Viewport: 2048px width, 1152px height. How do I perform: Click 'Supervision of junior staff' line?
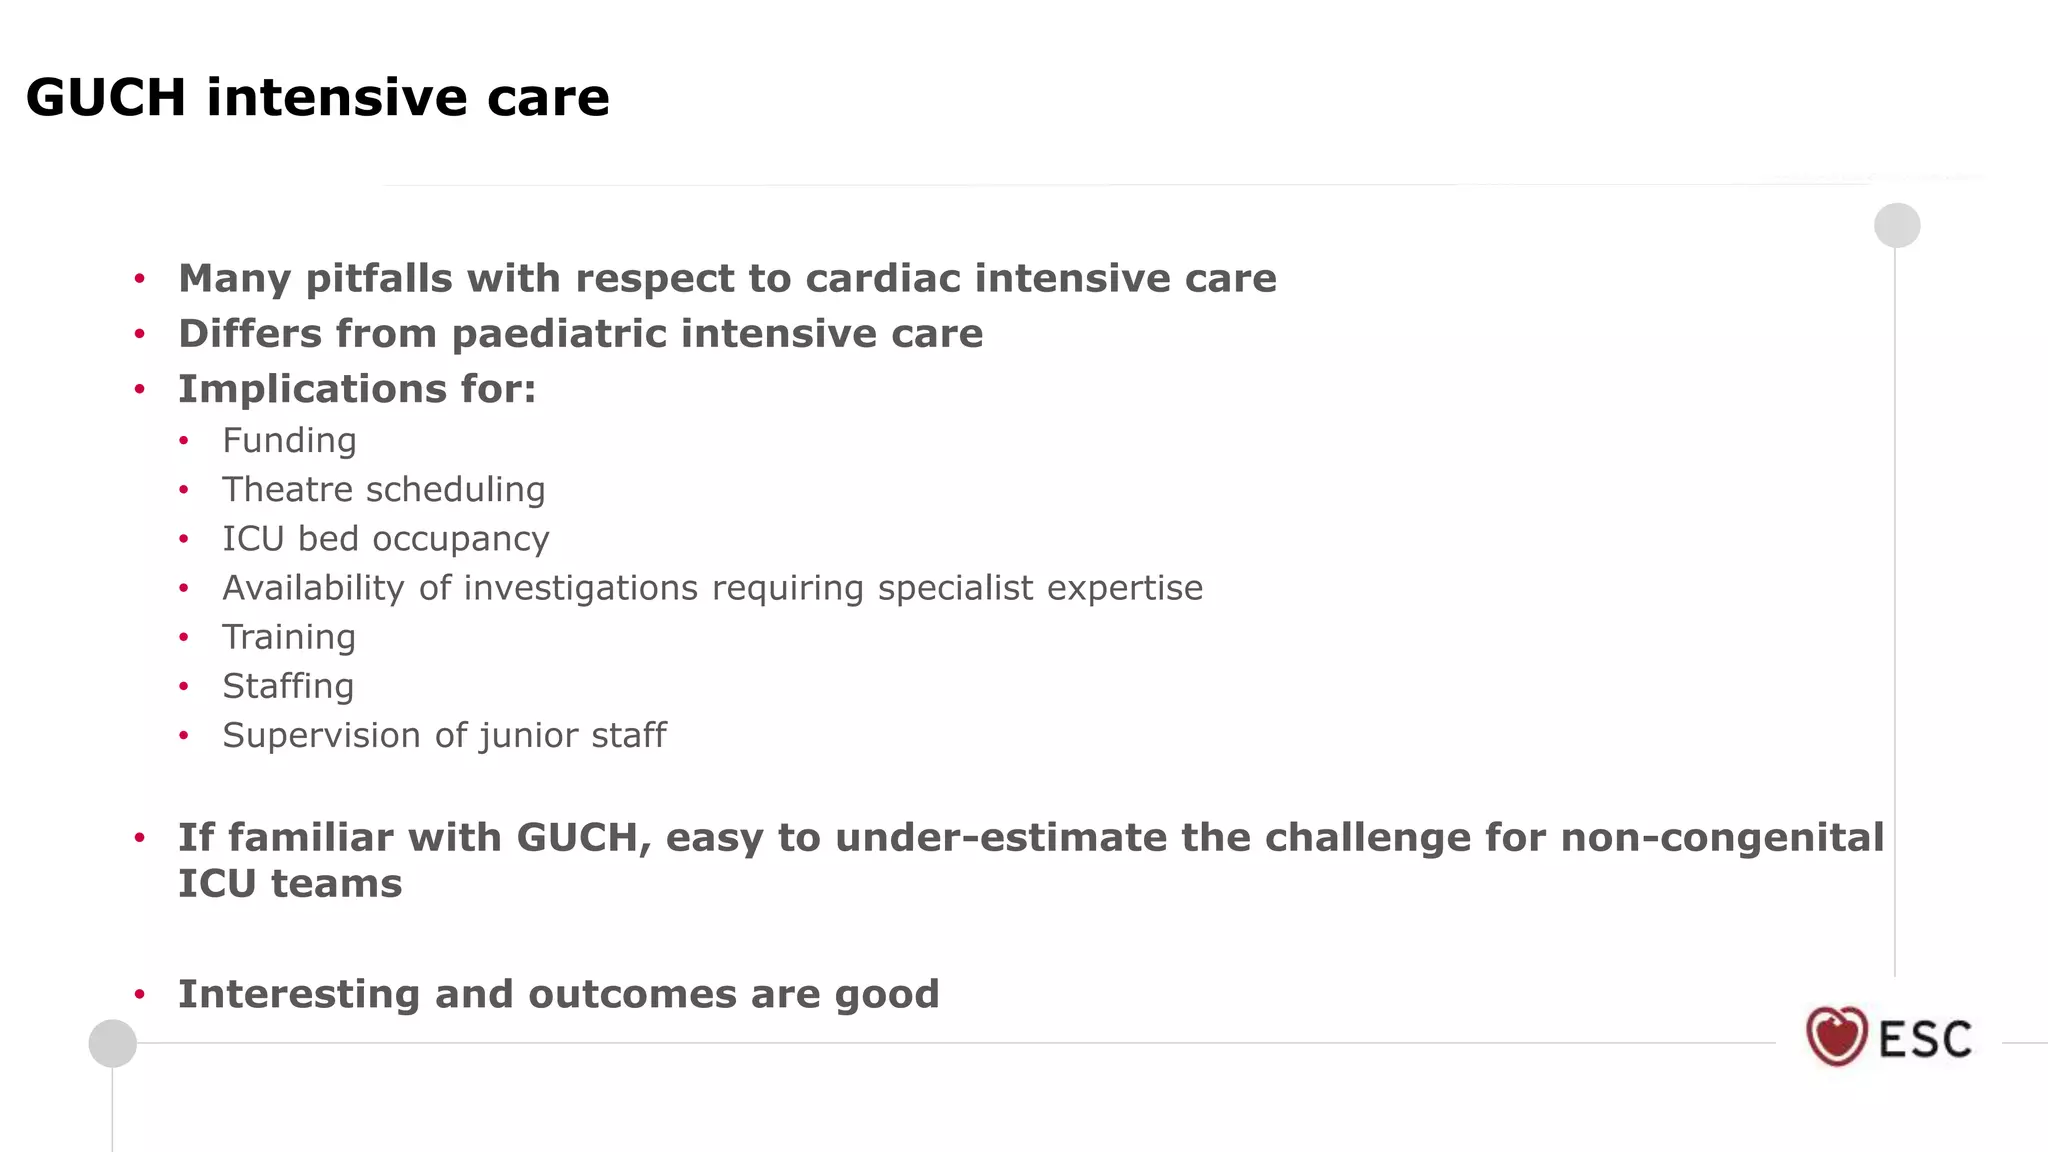tap(444, 735)
